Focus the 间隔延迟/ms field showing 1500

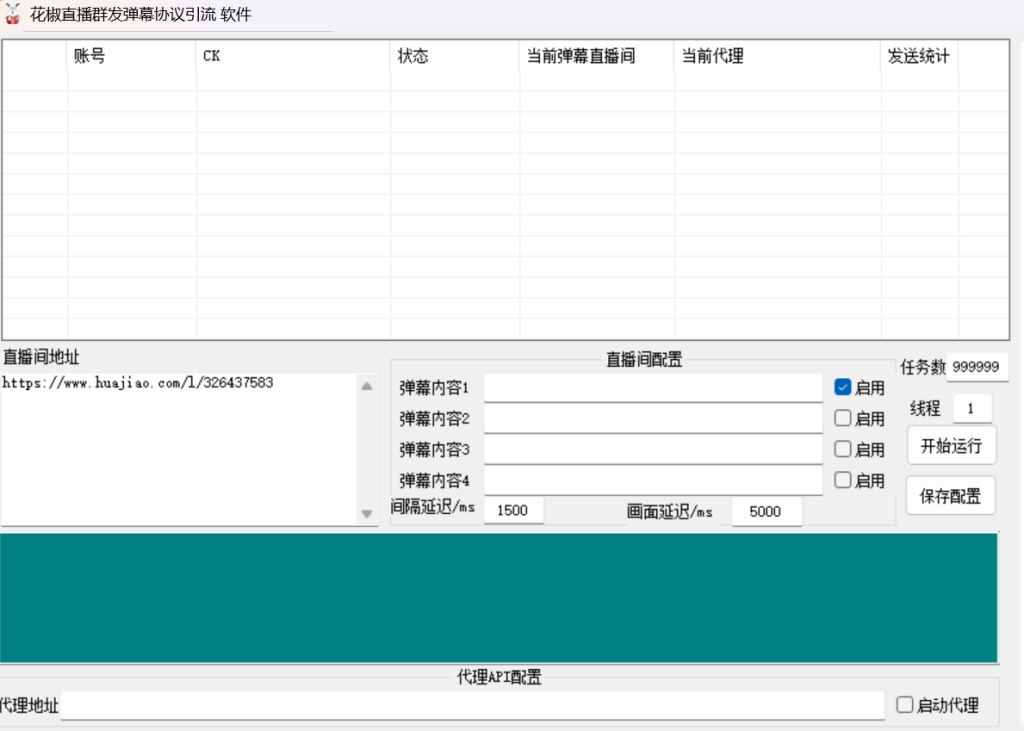[x=513, y=510]
